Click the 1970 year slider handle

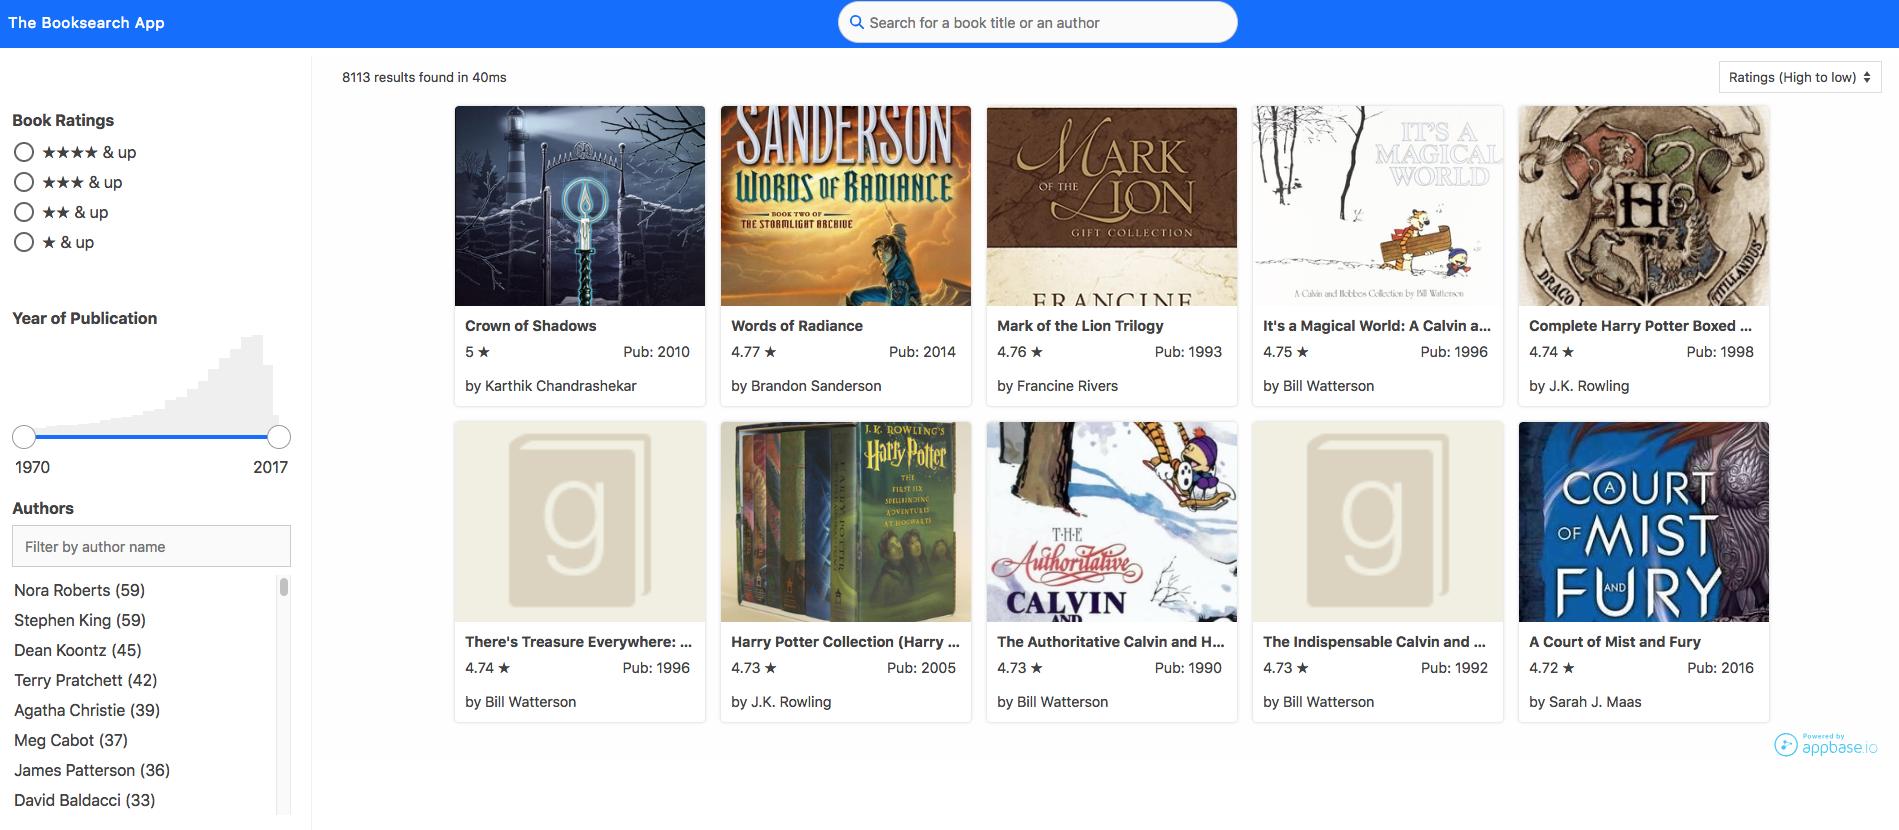coord(24,437)
